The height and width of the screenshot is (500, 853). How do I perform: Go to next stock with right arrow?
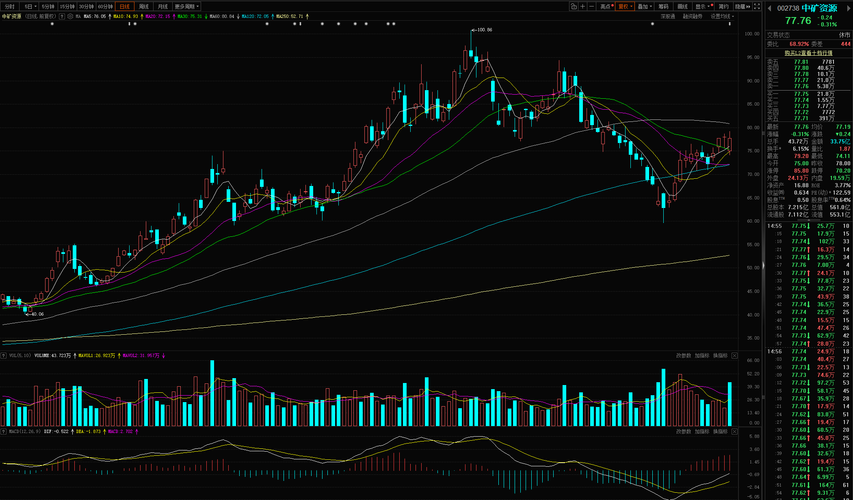[848, 8]
